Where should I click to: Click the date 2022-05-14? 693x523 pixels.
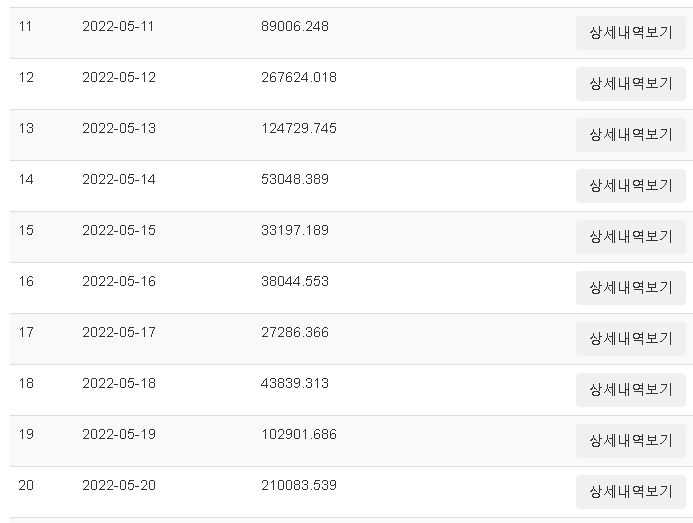coord(119,179)
